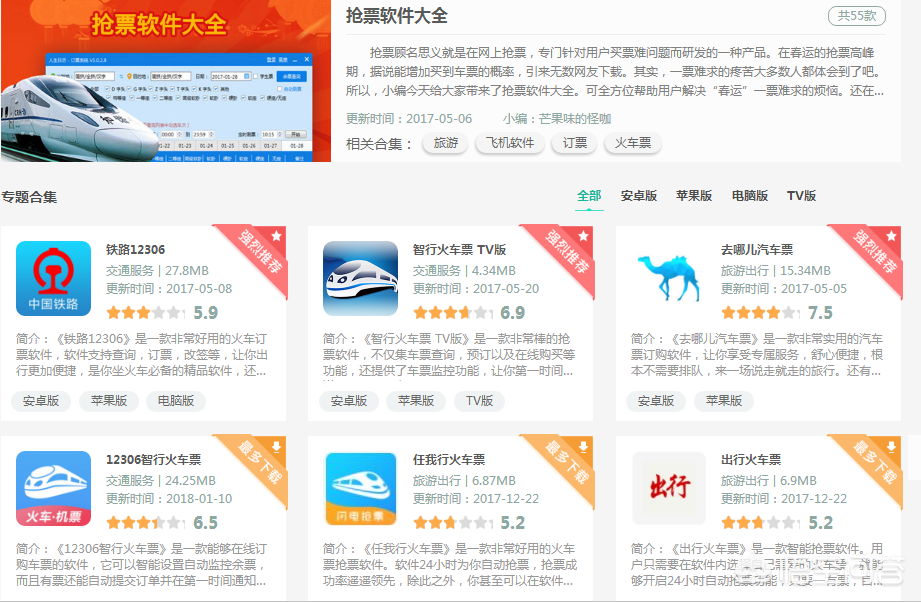Open the 旅游 related collection tag

coord(446,143)
